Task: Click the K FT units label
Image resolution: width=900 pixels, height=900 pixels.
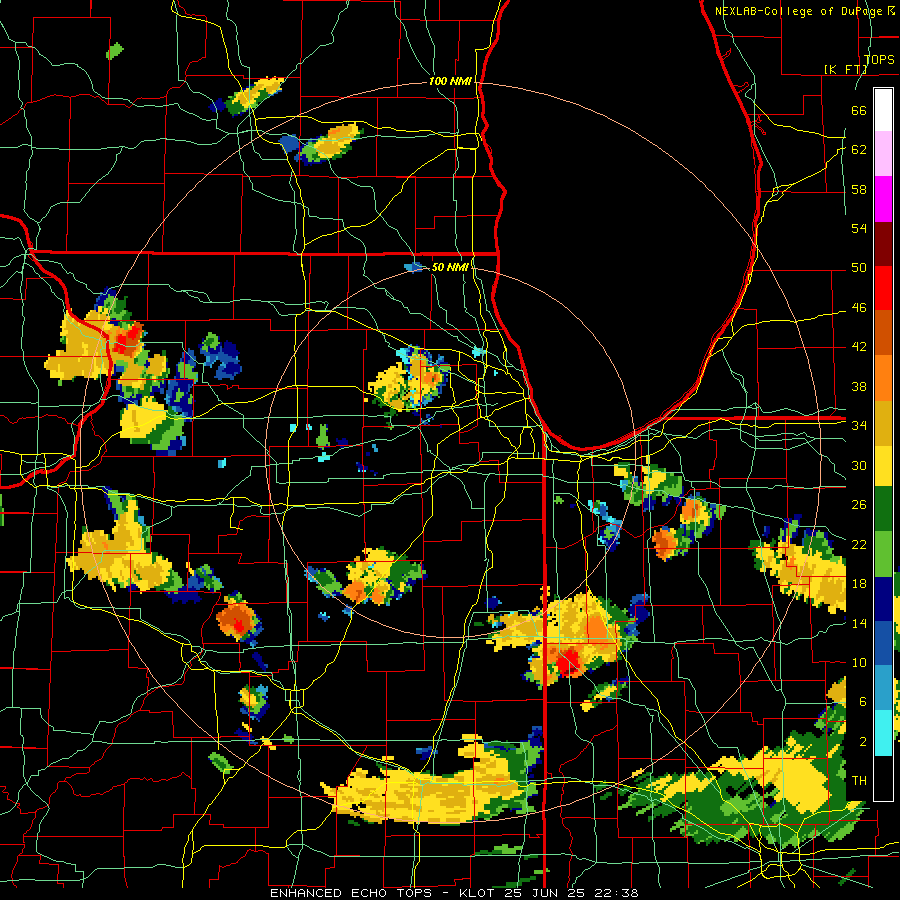Action: pos(846,69)
